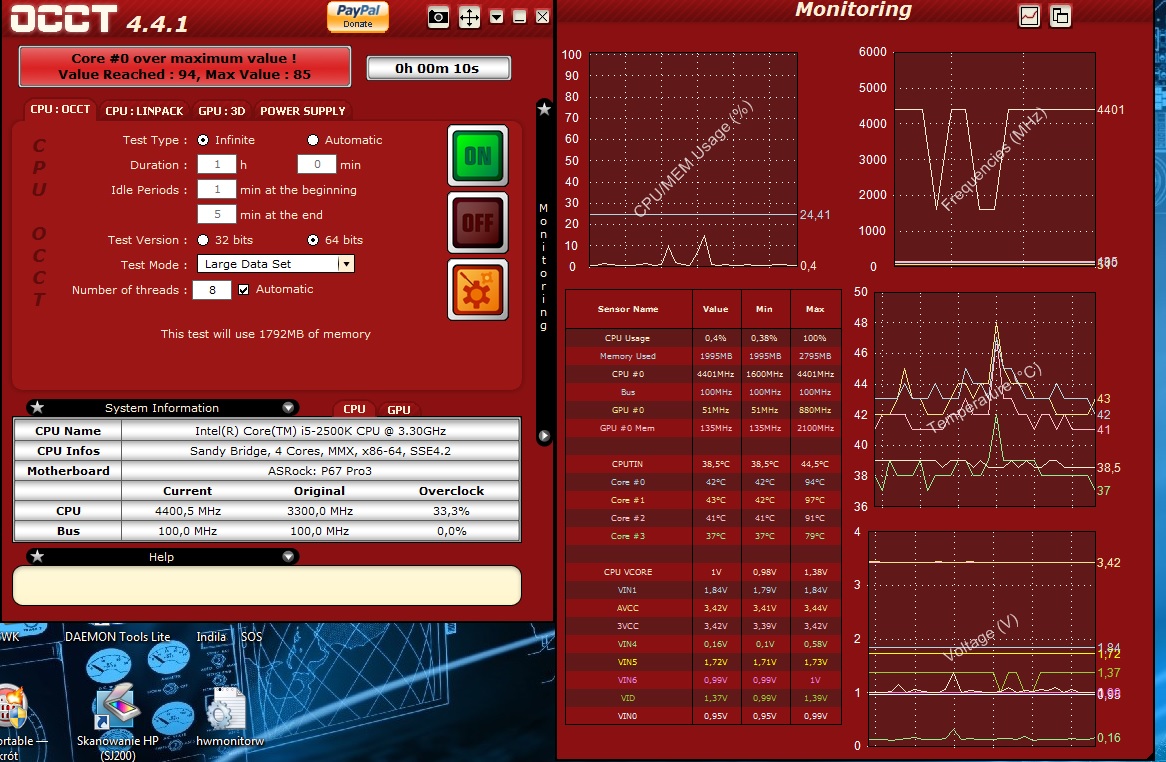This screenshot has height=762, width=1166.
Task: Click the Frequencies (MHz) graph
Action: click(x=994, y=158)
